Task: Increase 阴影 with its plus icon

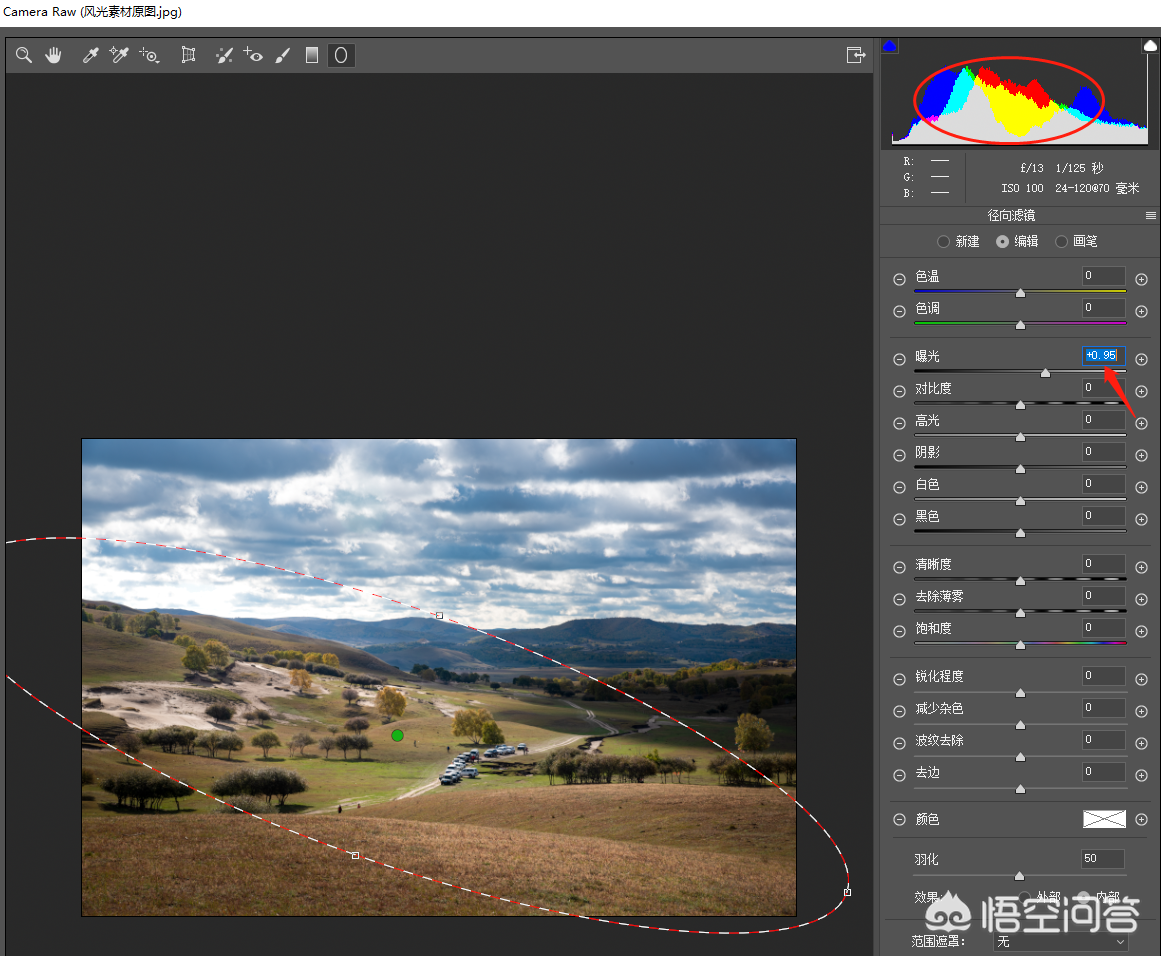Action: click(x=1142, y=455)
